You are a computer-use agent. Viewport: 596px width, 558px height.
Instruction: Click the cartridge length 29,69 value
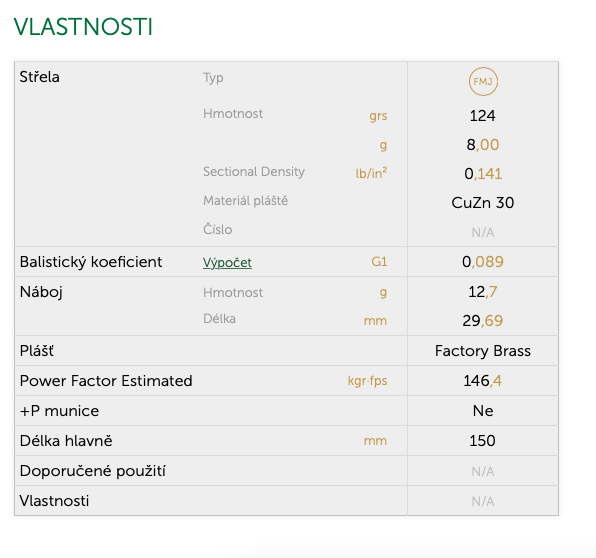coord(483,321)
